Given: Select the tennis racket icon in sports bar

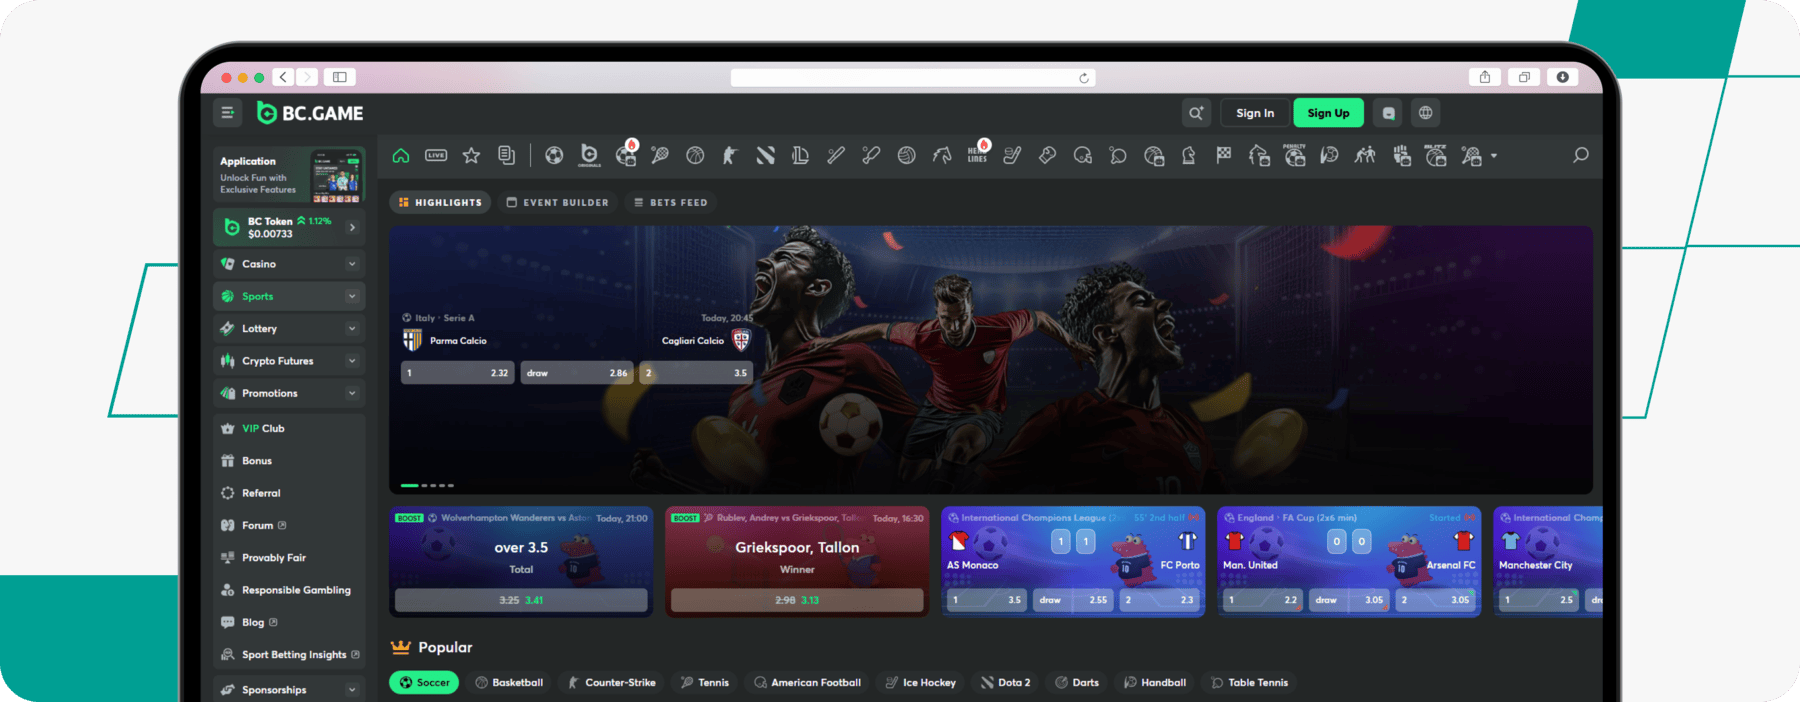Looking at the screenshot, I should click(x=660, y=155).
